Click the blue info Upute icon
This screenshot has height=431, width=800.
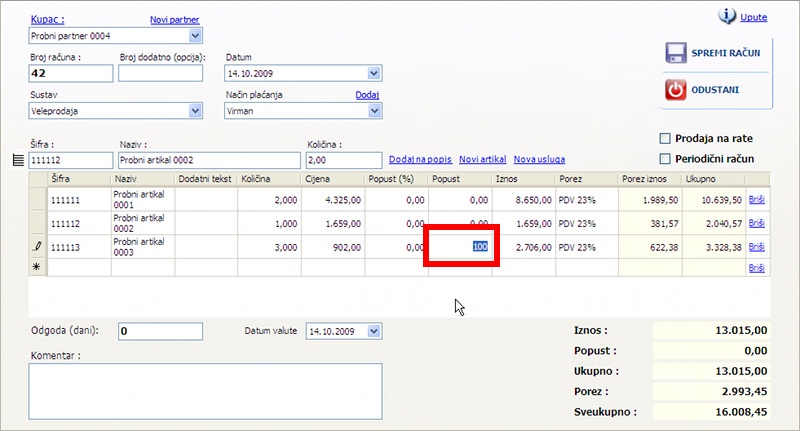click(x=726, y=17)
